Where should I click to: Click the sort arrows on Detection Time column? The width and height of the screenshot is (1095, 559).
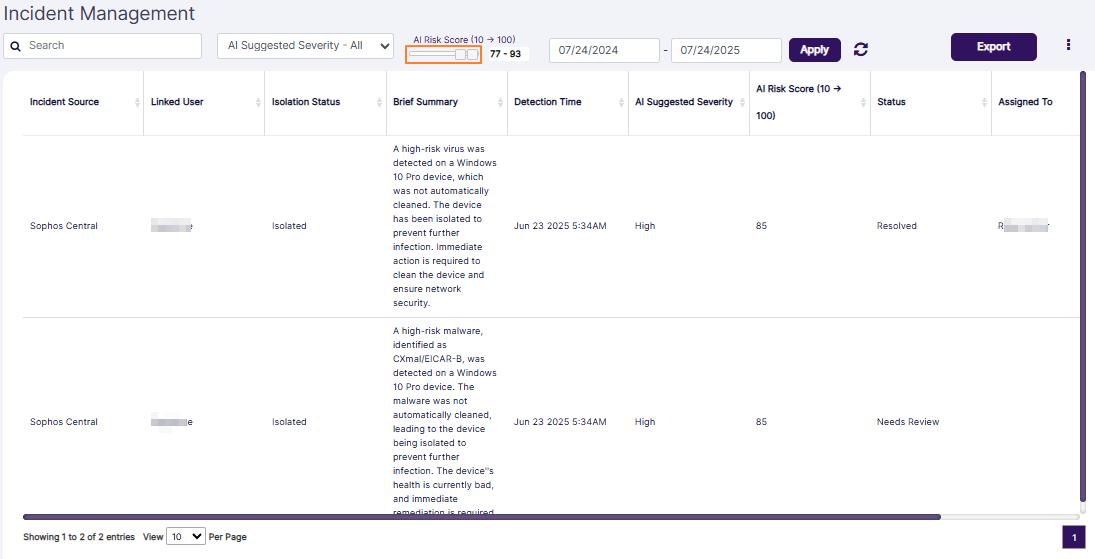coord(621,102)
